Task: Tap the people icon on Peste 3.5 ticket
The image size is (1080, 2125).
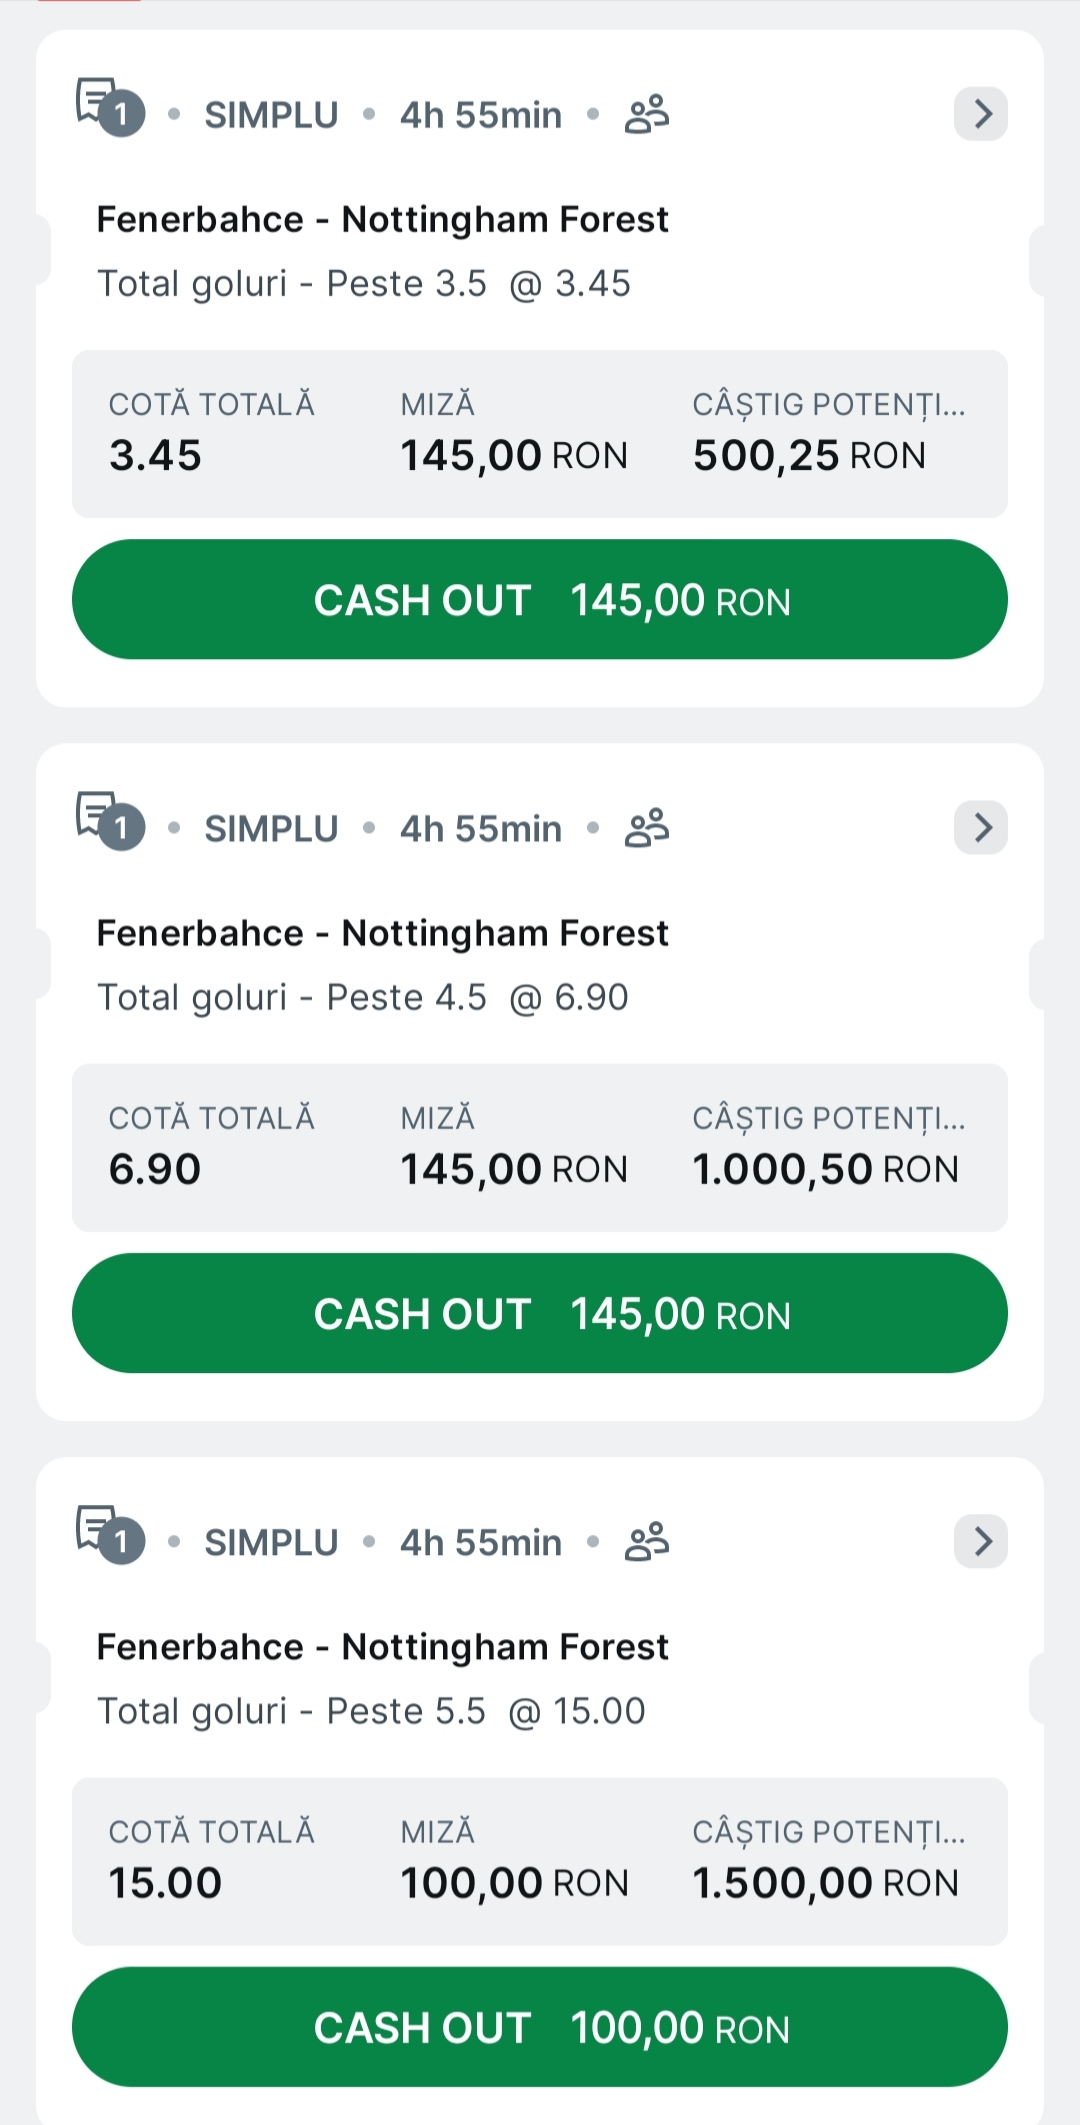Action: 647,114
